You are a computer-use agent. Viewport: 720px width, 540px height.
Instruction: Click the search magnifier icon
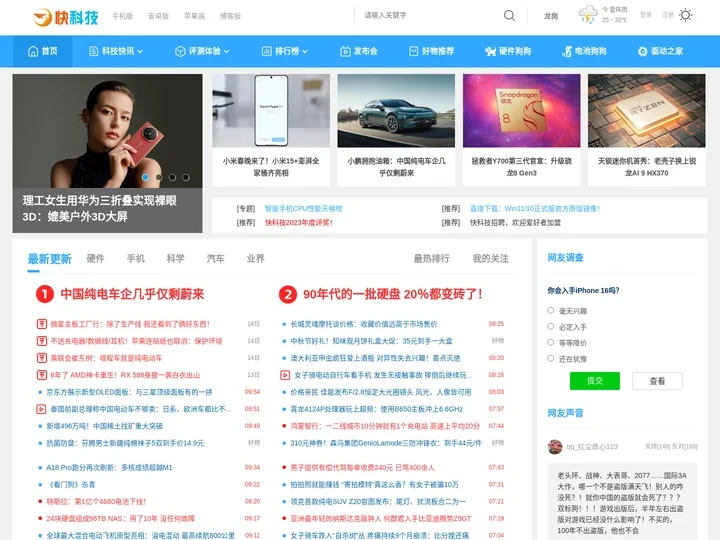pos(509,16)
